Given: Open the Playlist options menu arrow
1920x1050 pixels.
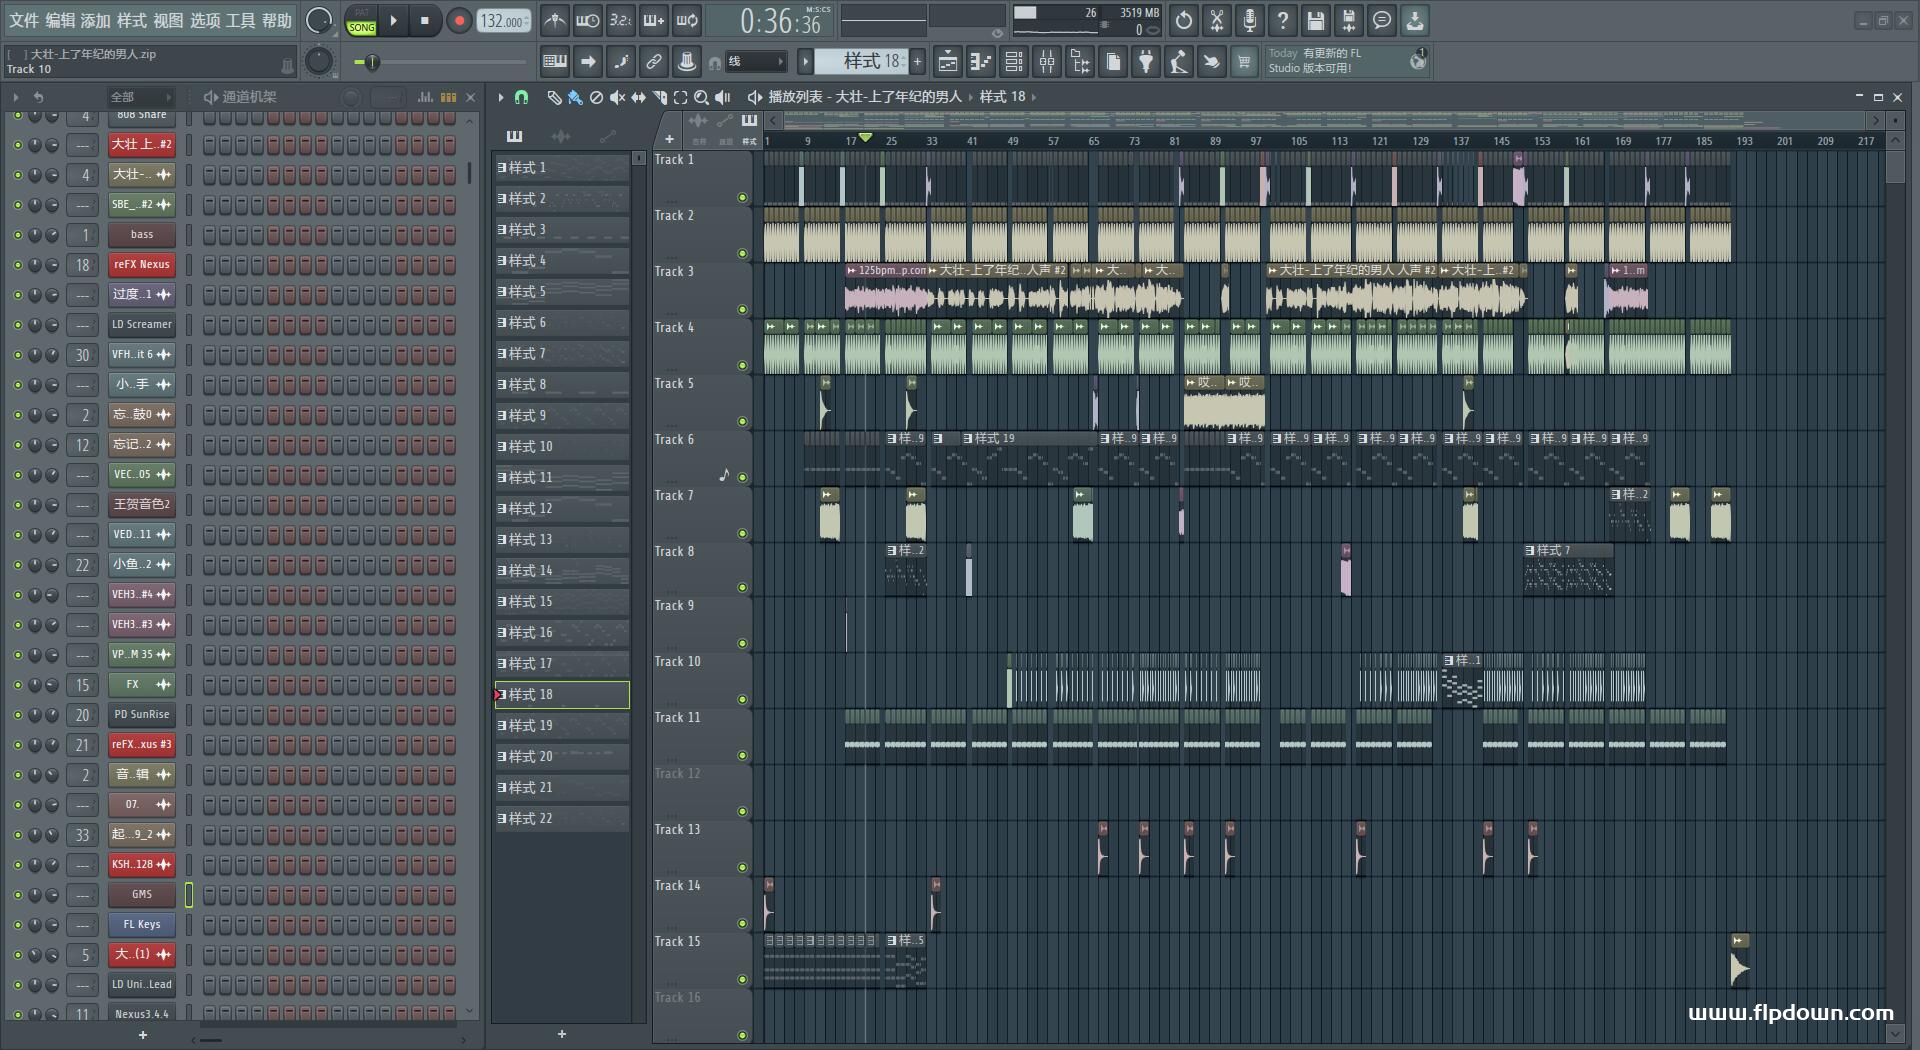Looking at the screenshot, I should point(501,97).
